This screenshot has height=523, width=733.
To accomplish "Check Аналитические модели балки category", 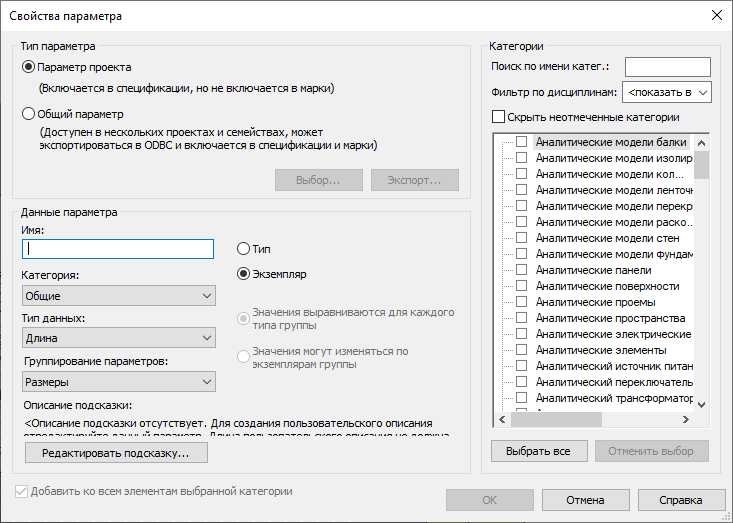I will click(x=521, y=142).
